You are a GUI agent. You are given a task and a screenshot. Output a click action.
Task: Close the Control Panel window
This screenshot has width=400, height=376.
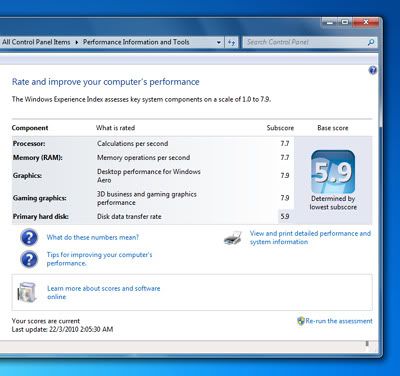click(366, 23)
